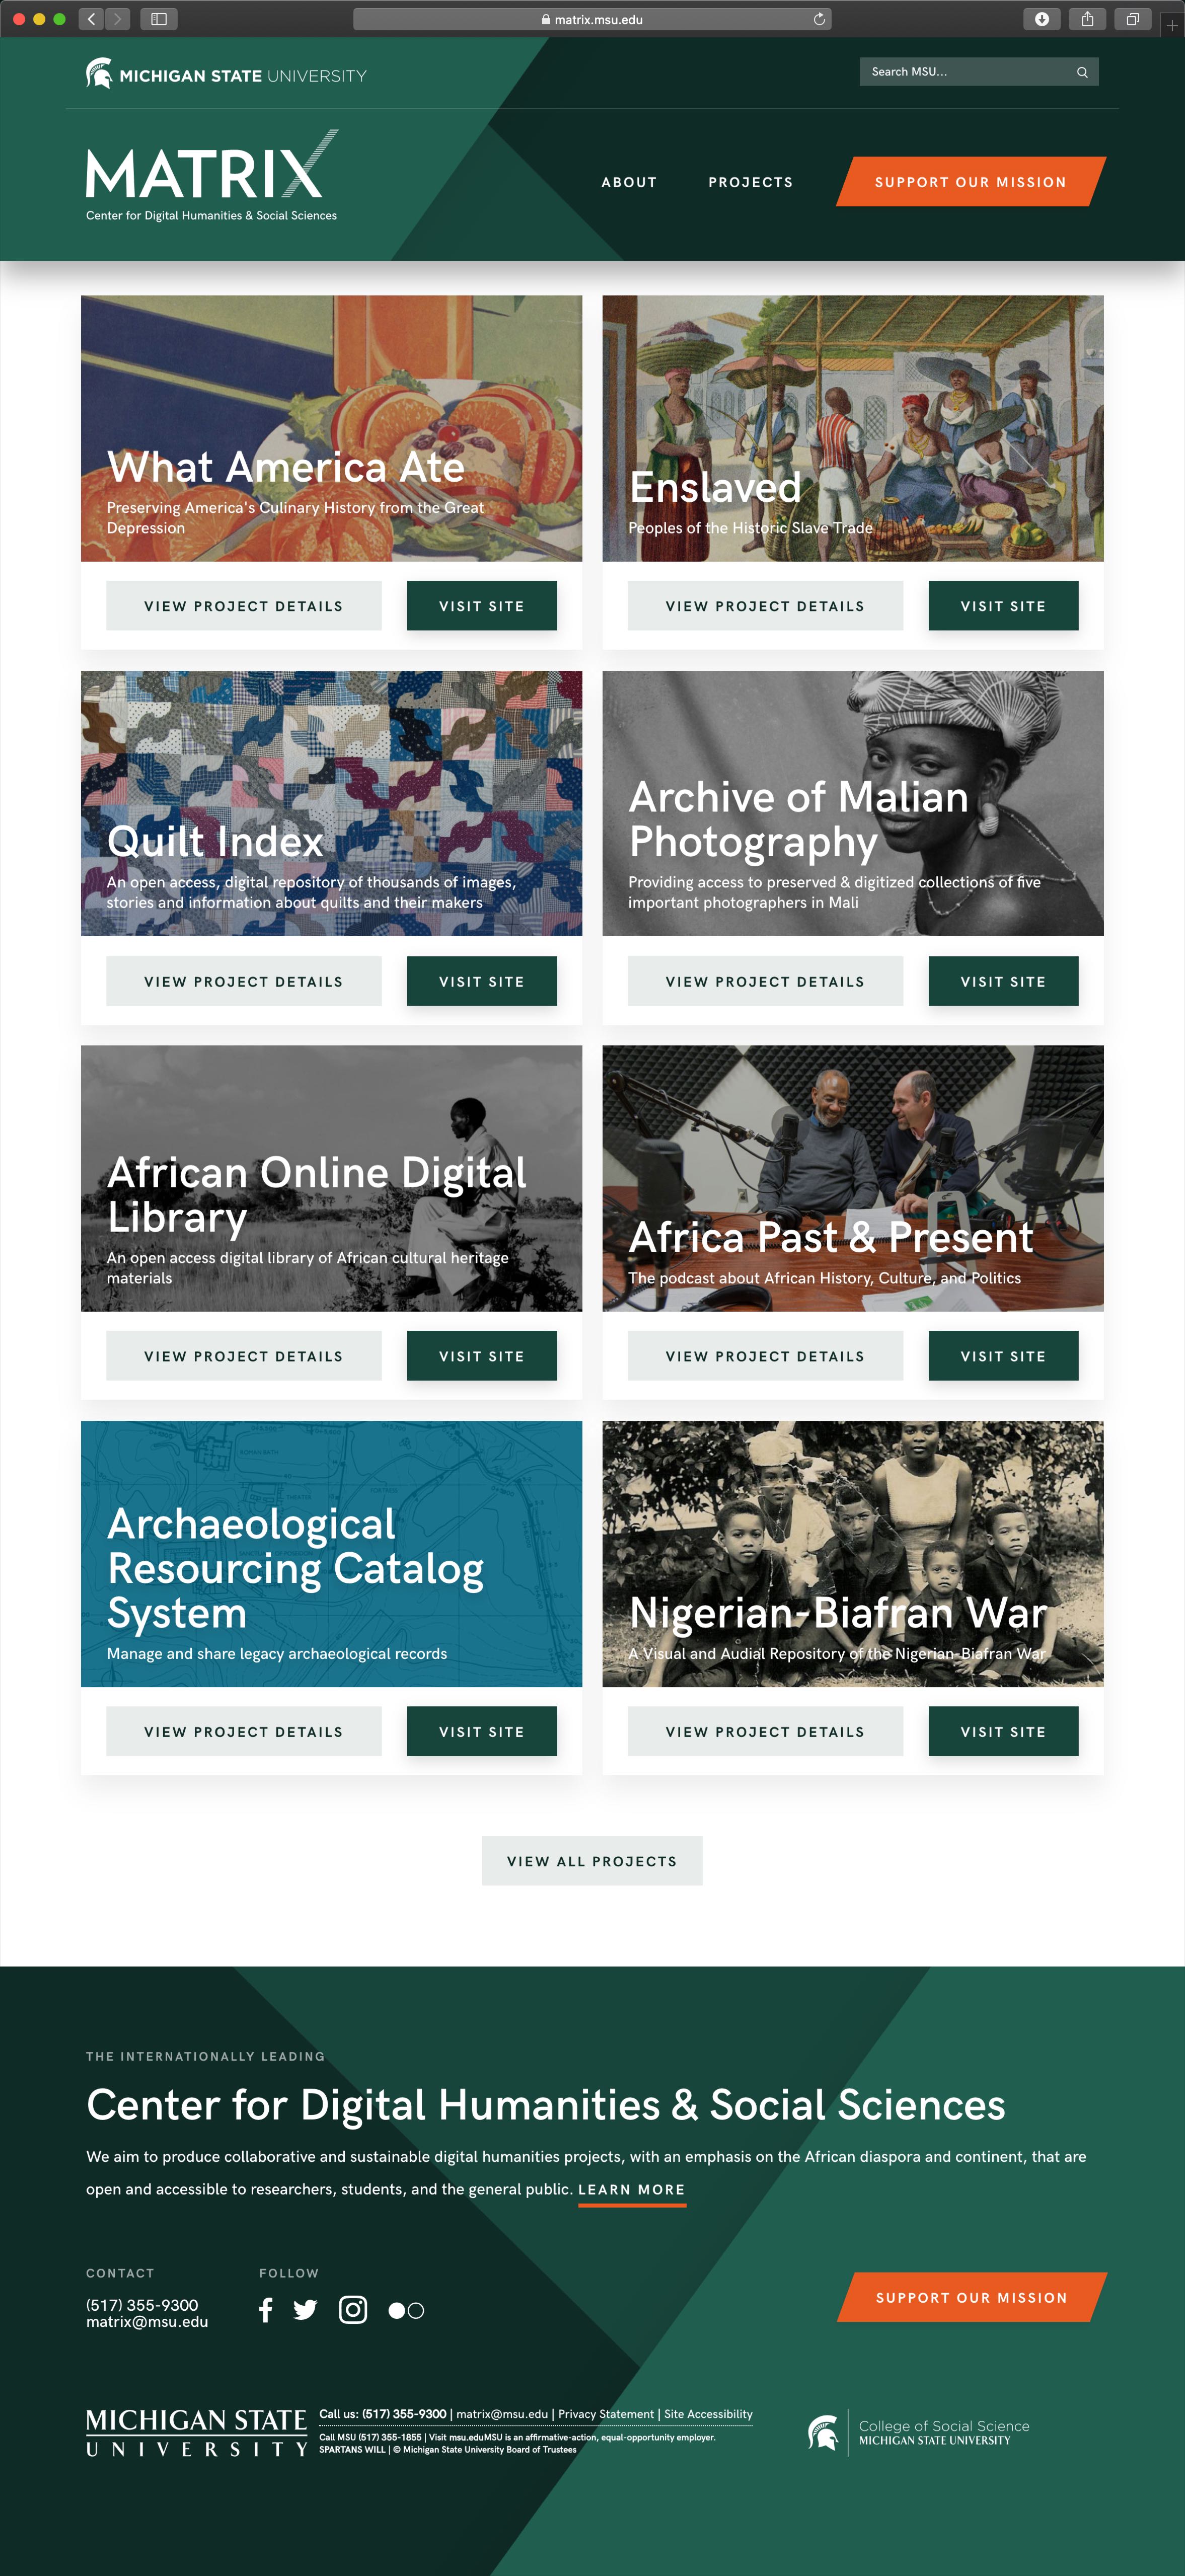
Task: Open the Projects menu item
Action: [x=750, y=182]
